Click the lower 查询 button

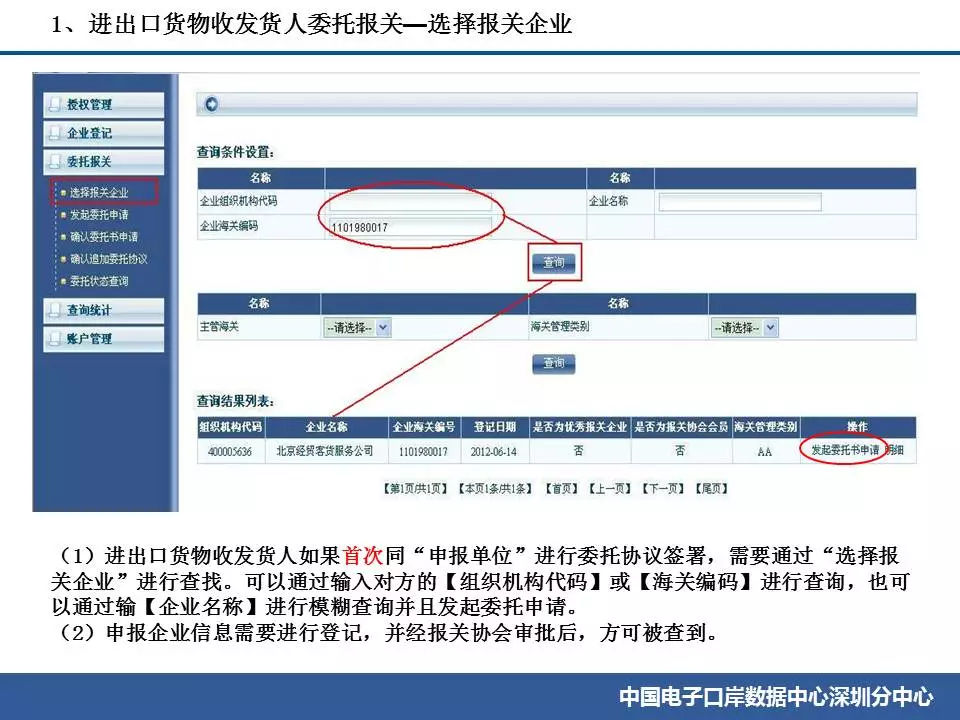coord(553,364)
